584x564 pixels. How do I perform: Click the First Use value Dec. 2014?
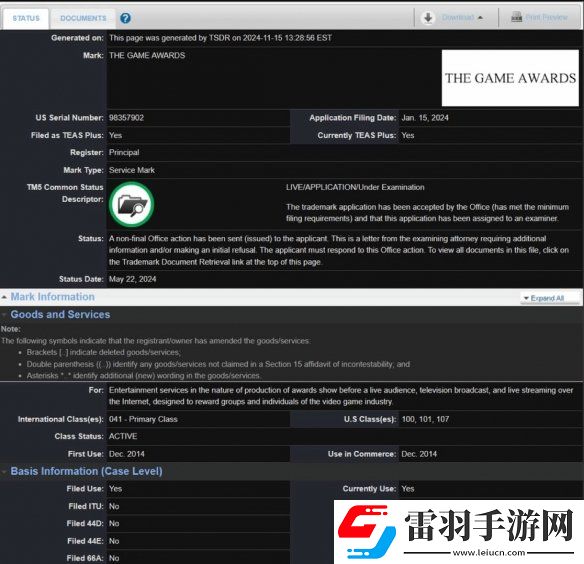tap(127, 454)
